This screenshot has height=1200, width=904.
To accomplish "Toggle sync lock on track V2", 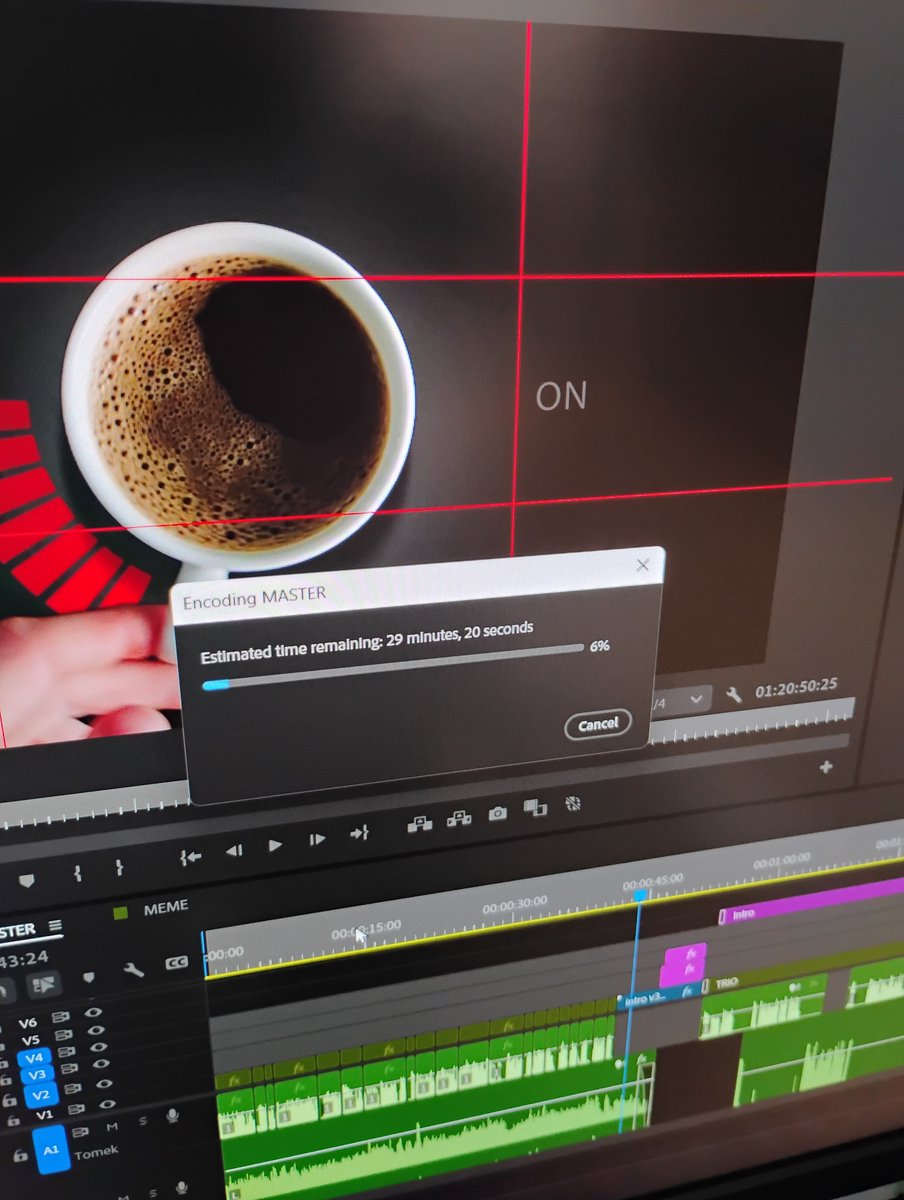I will pos(73,1088).
